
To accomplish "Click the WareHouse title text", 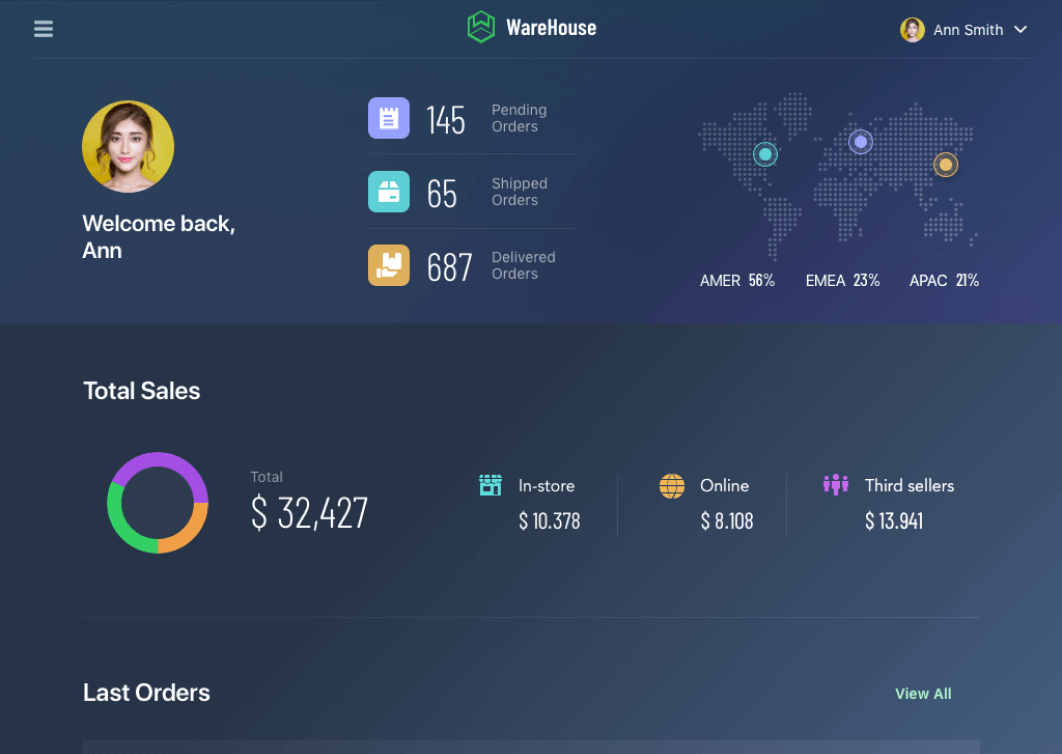I will pos(551,28).
